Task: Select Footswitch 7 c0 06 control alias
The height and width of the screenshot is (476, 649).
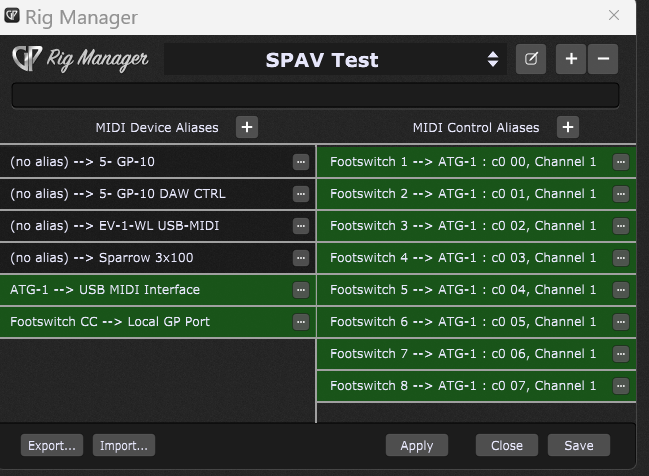Action: (x=476, y=354)
